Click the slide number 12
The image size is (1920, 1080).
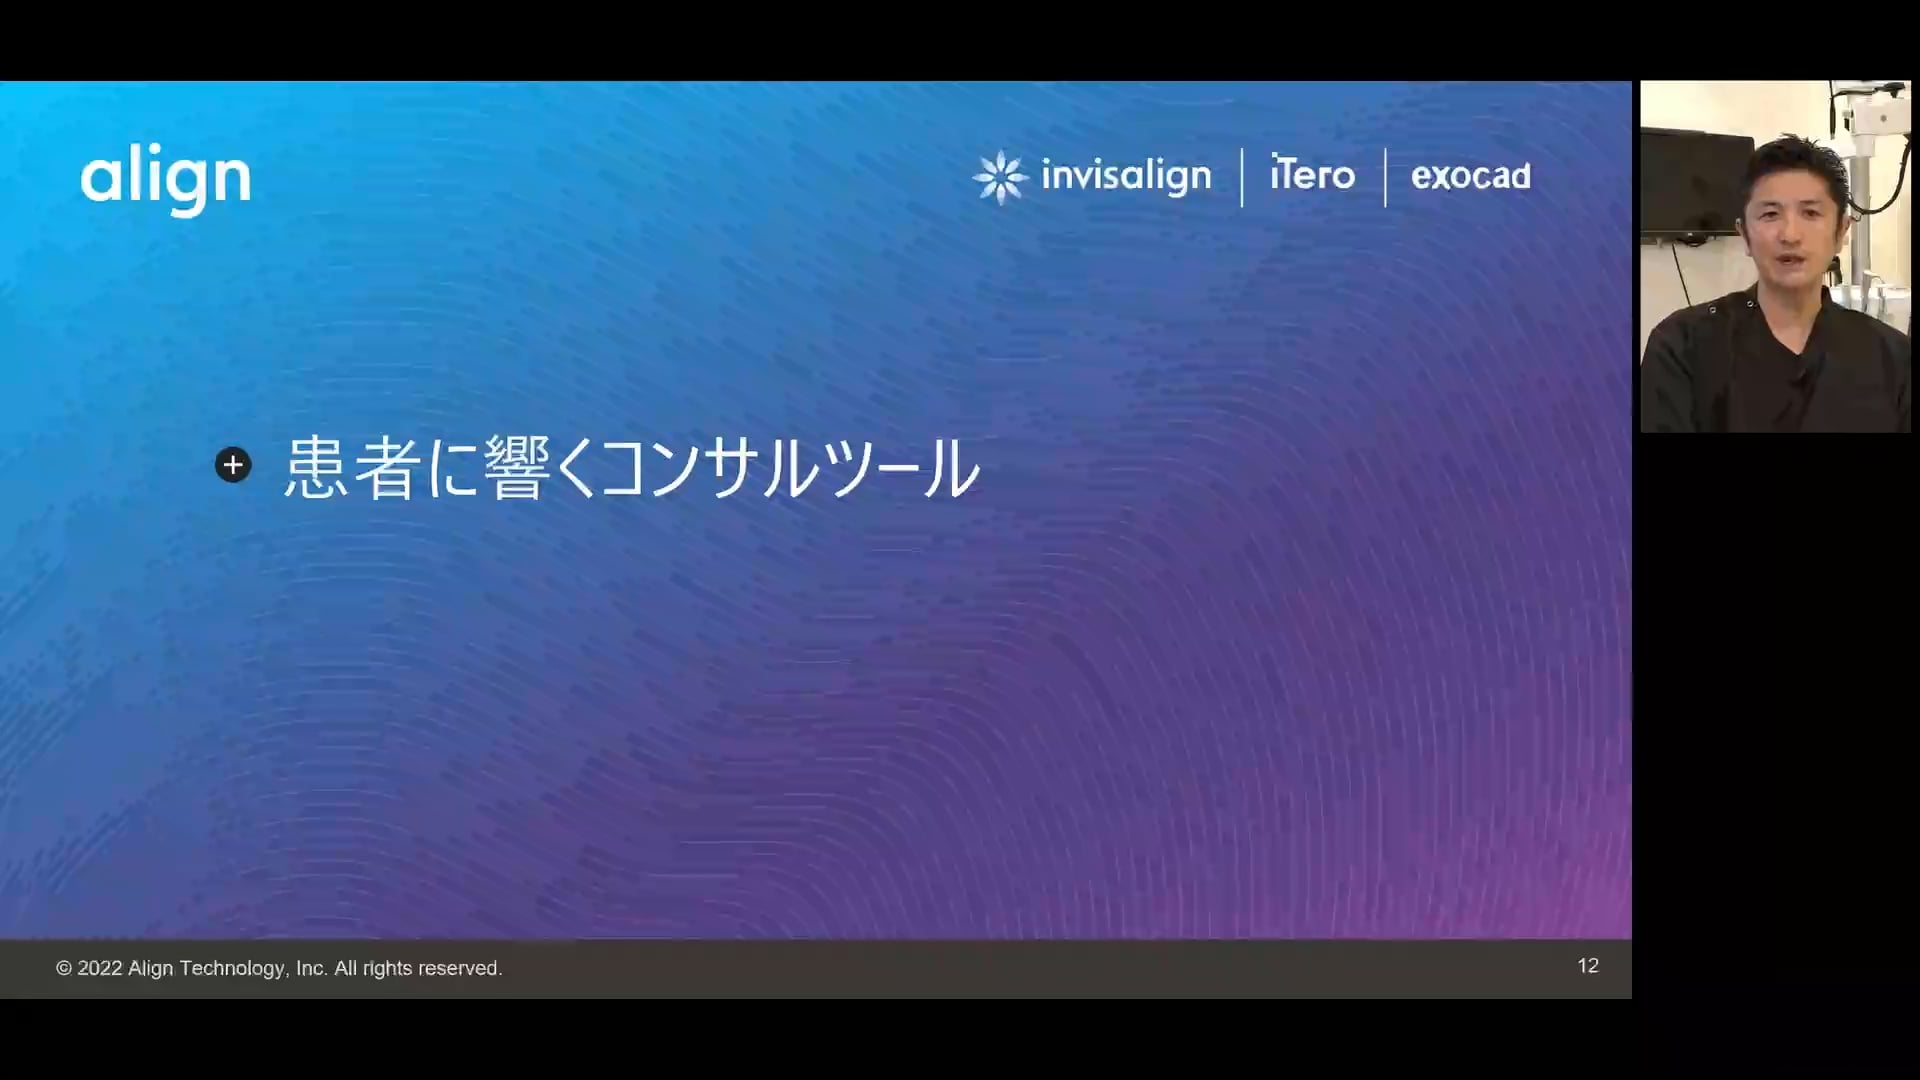(x=1588, y=965)
